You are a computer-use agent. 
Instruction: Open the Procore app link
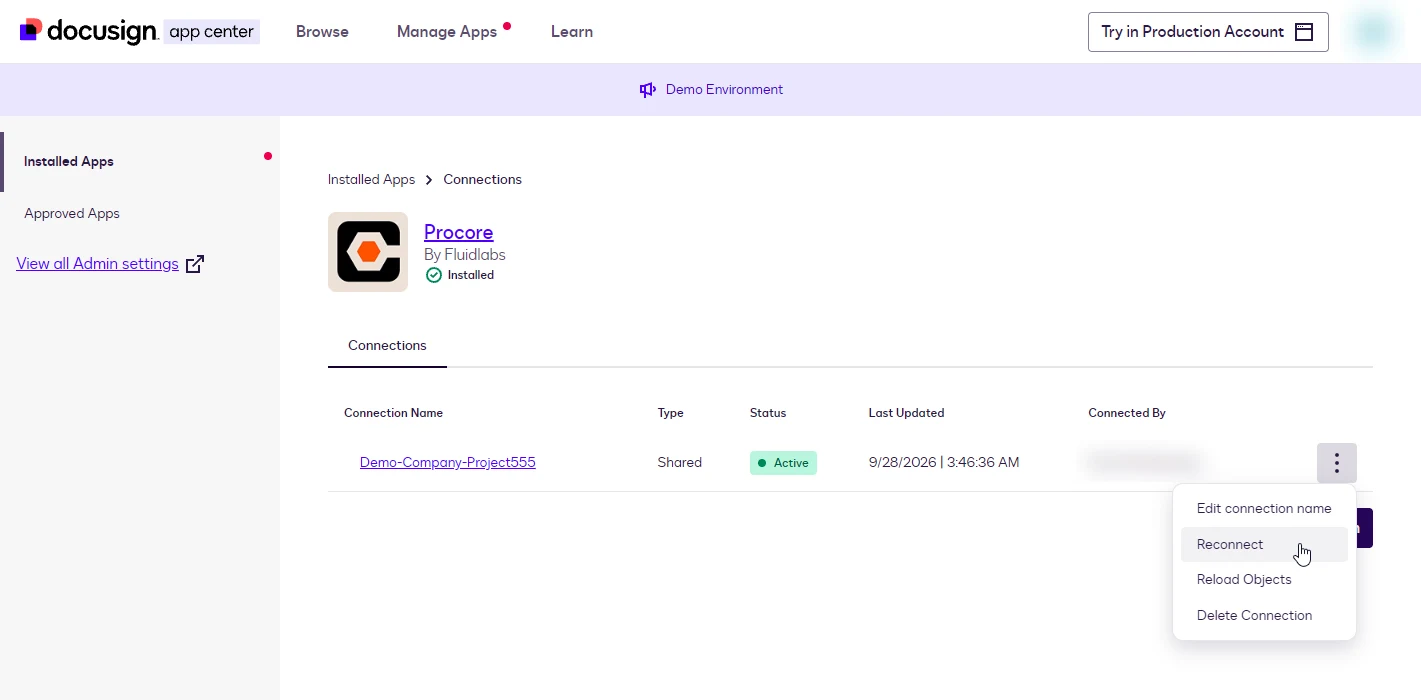point(458,232)
